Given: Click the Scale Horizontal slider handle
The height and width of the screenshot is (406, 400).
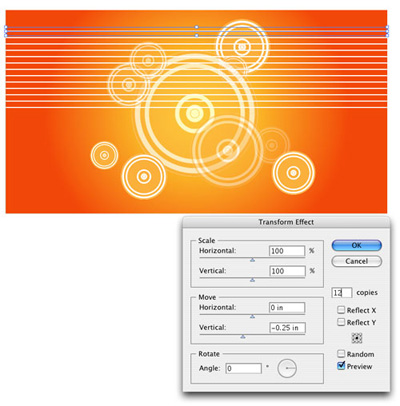Looking at the screenshot, I should (x=252, y=260).
